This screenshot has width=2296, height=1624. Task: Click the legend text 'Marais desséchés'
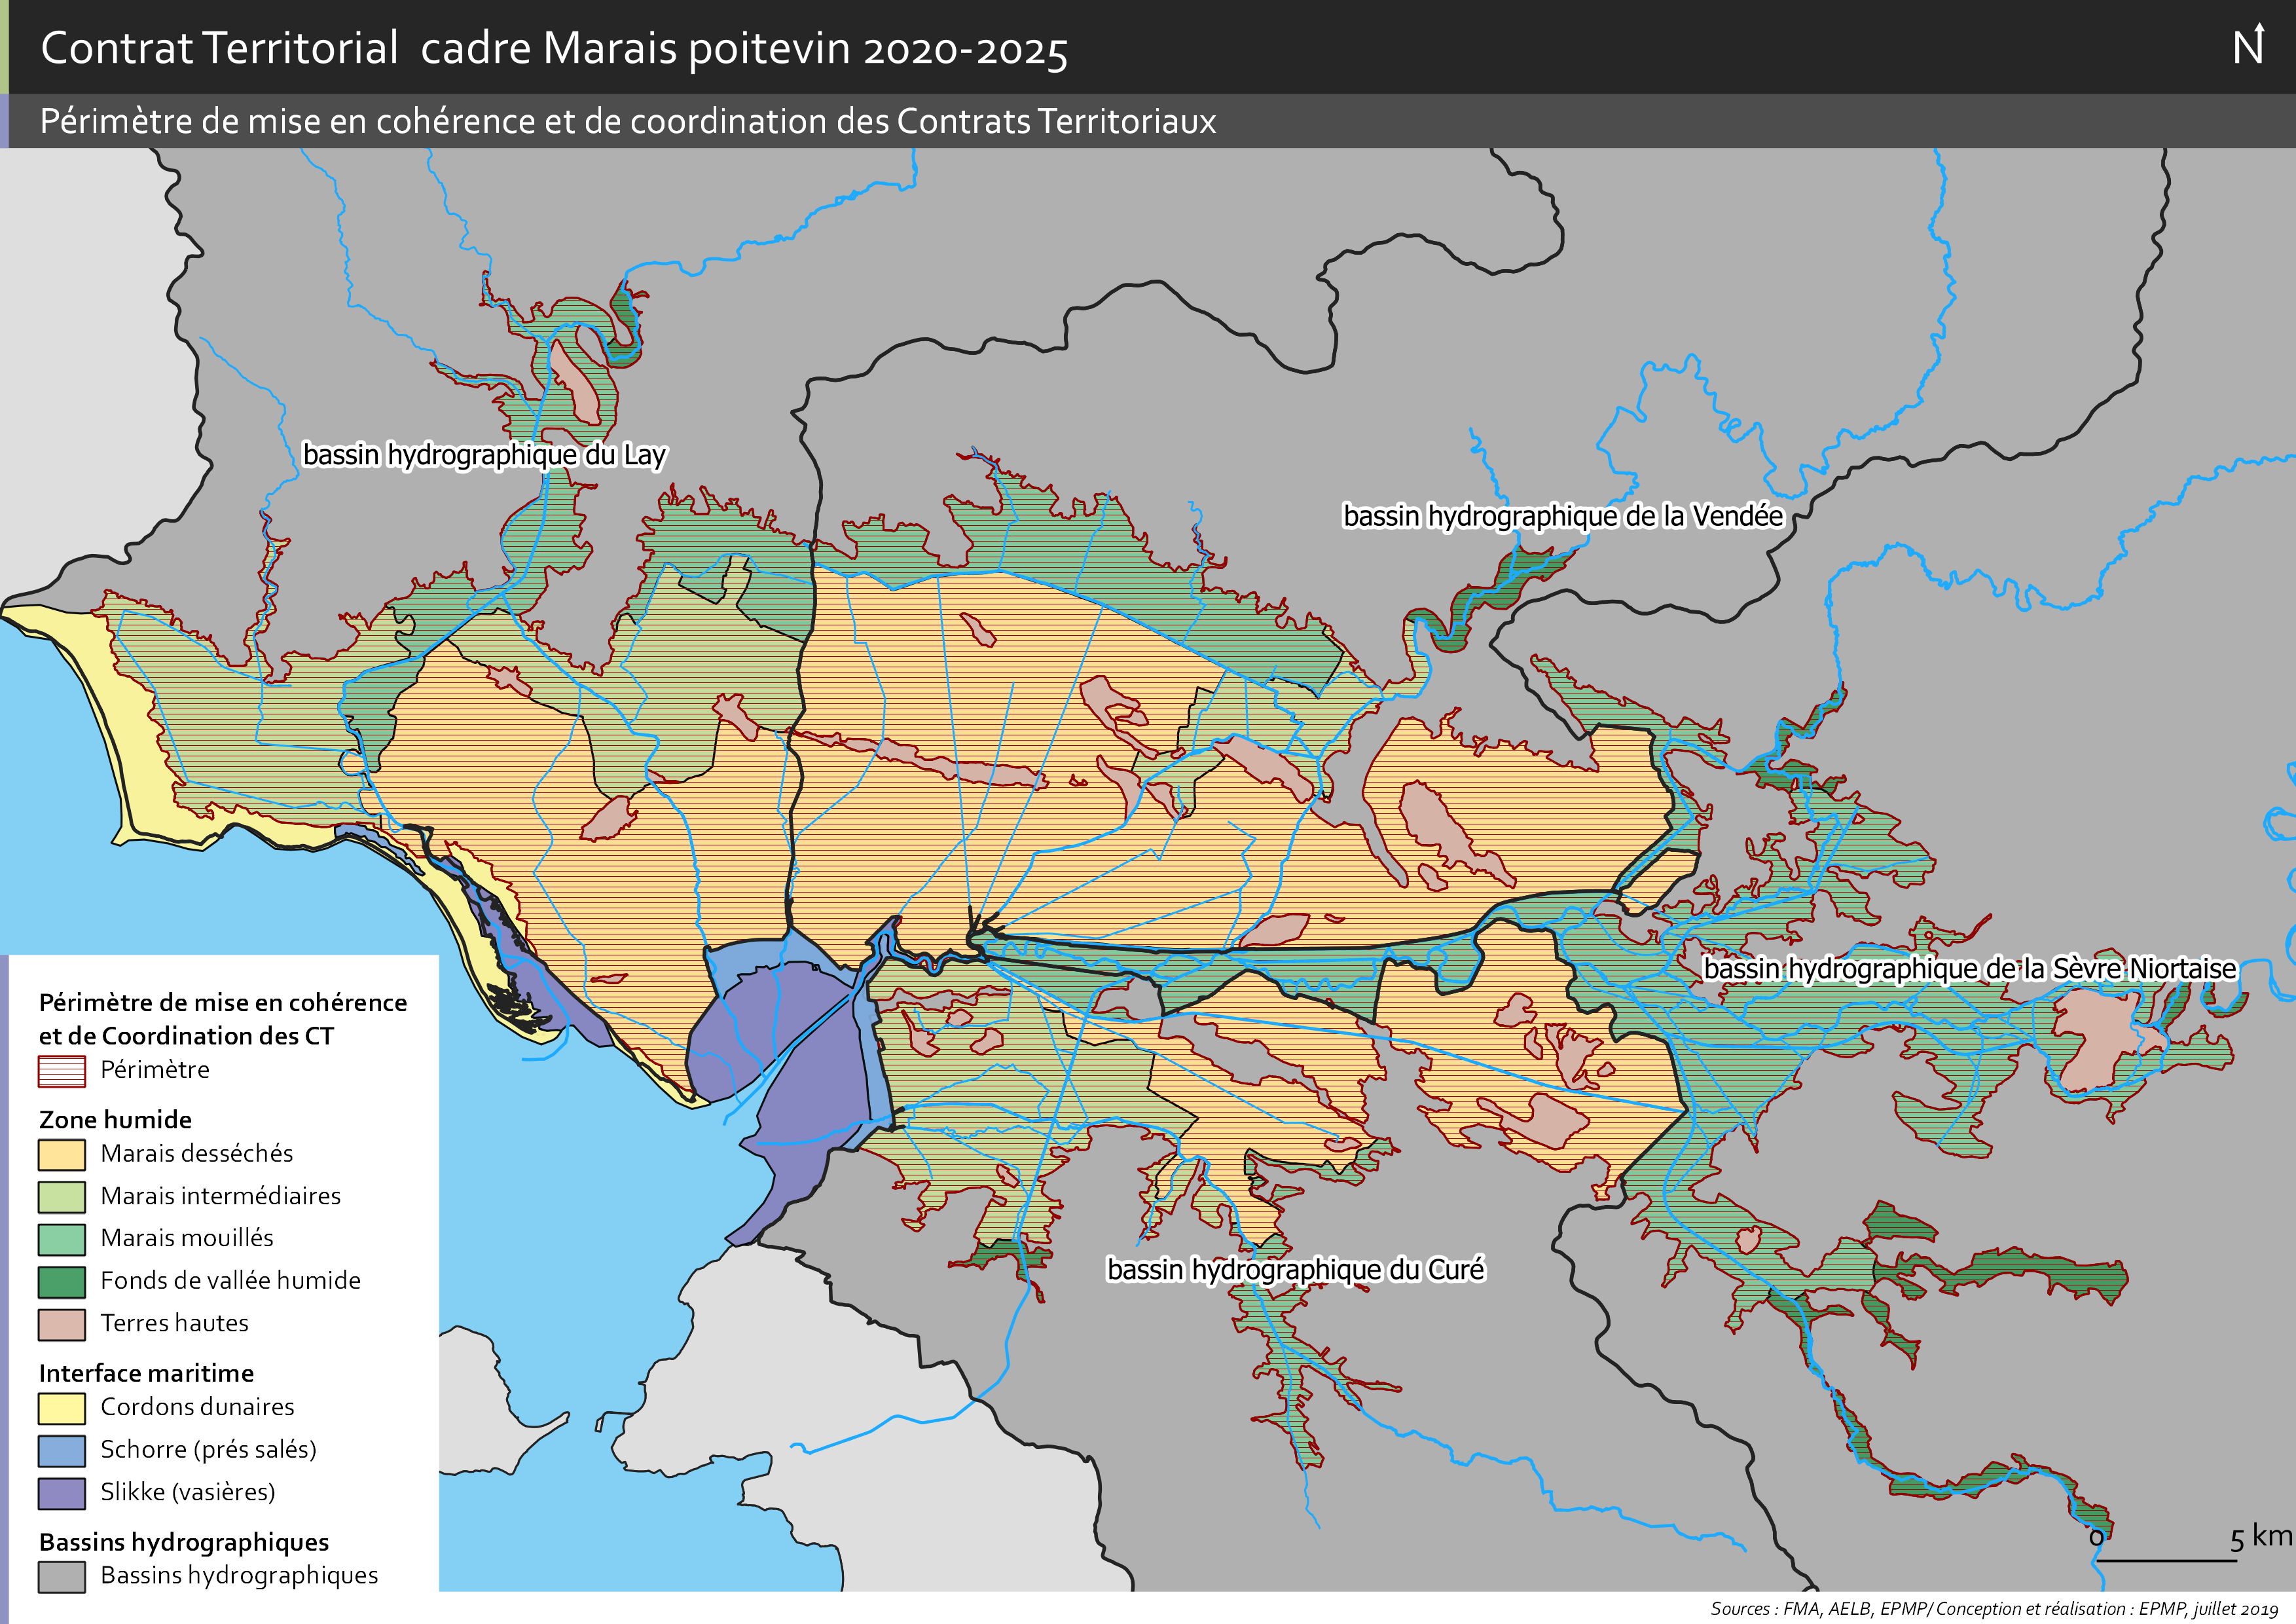pos(197,1153)
